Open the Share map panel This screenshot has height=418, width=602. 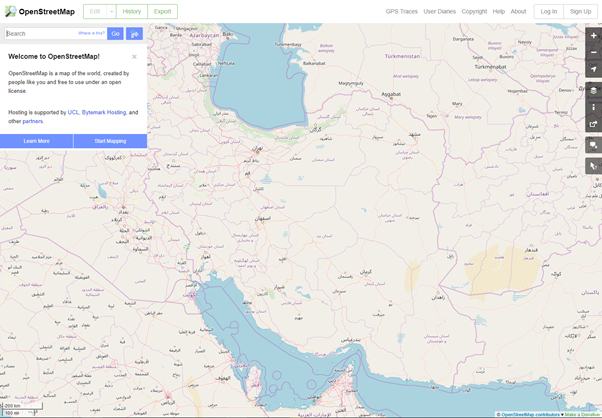pyautogui.click(x=594, y=124)
